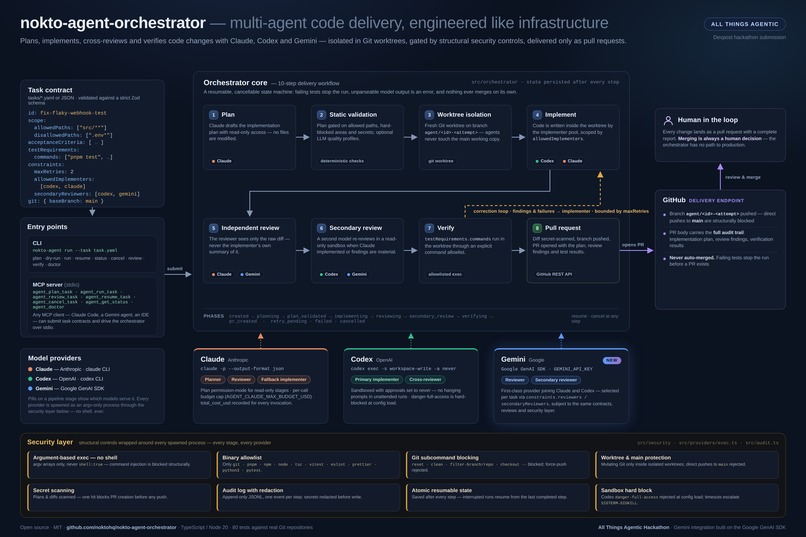The width and height of the screenshot is (806, 537).
Task: Open the github.com/noktohq/nokto-agent-orchestrator link
Action: (x=121, y=527)
